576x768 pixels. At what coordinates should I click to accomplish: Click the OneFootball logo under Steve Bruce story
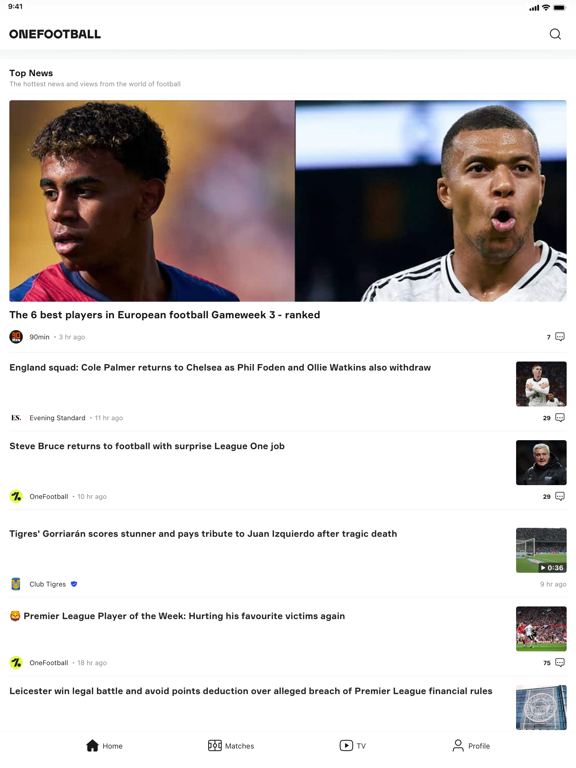tap(16, 496)
